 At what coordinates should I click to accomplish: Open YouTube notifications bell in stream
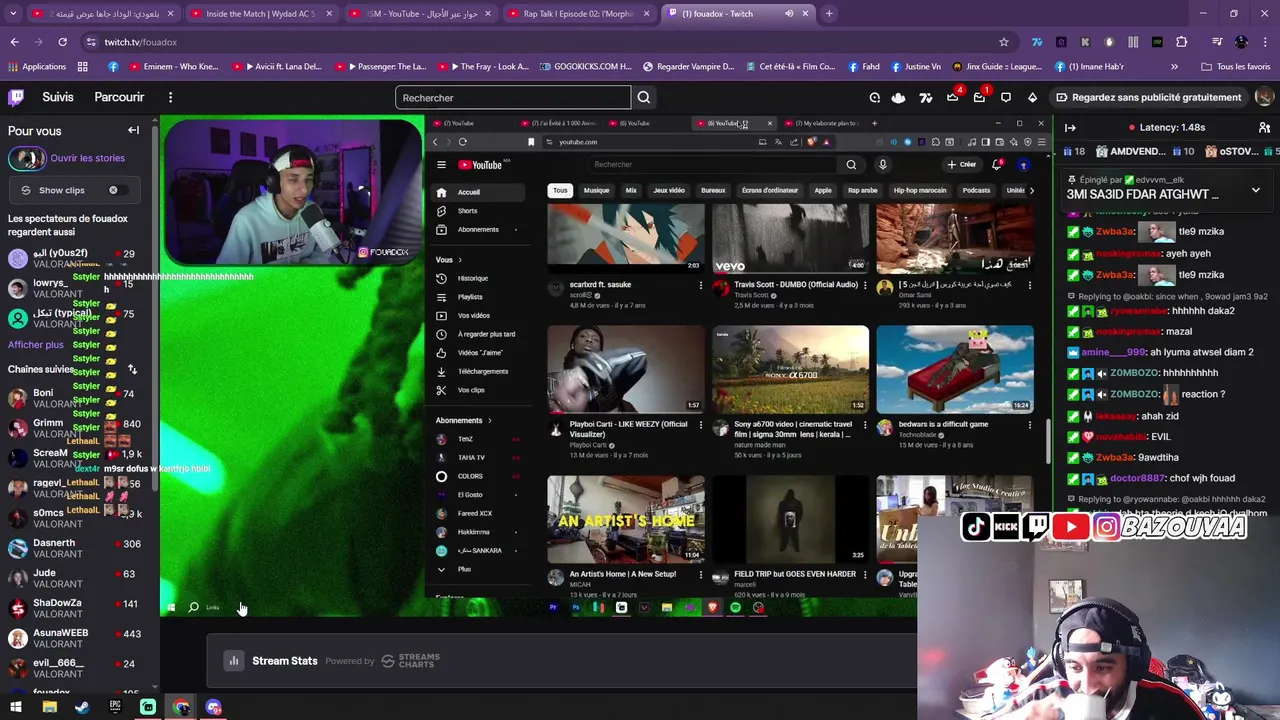[x=996, y=165]
